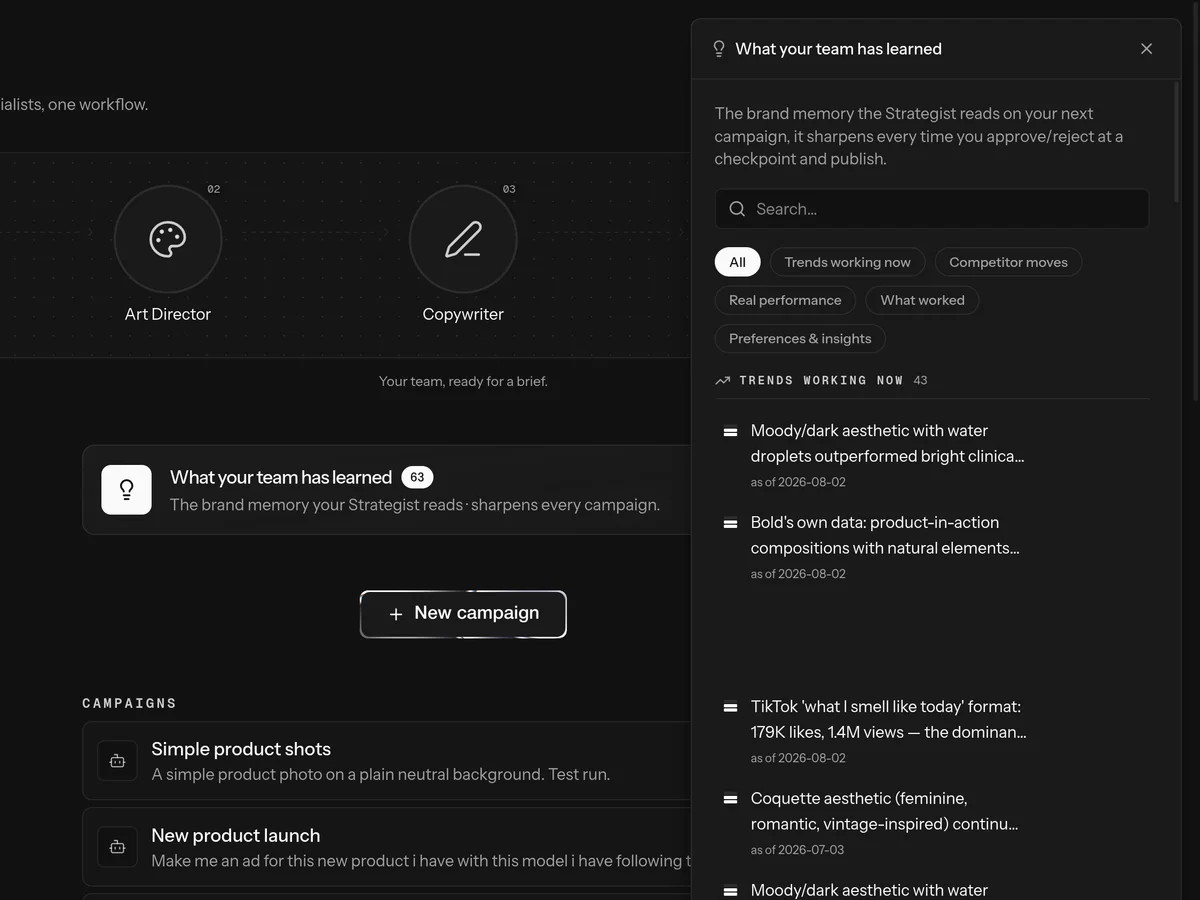Select the All filter chip
The width and height of the screenshot is (1200, 900).
coord(737,262)
